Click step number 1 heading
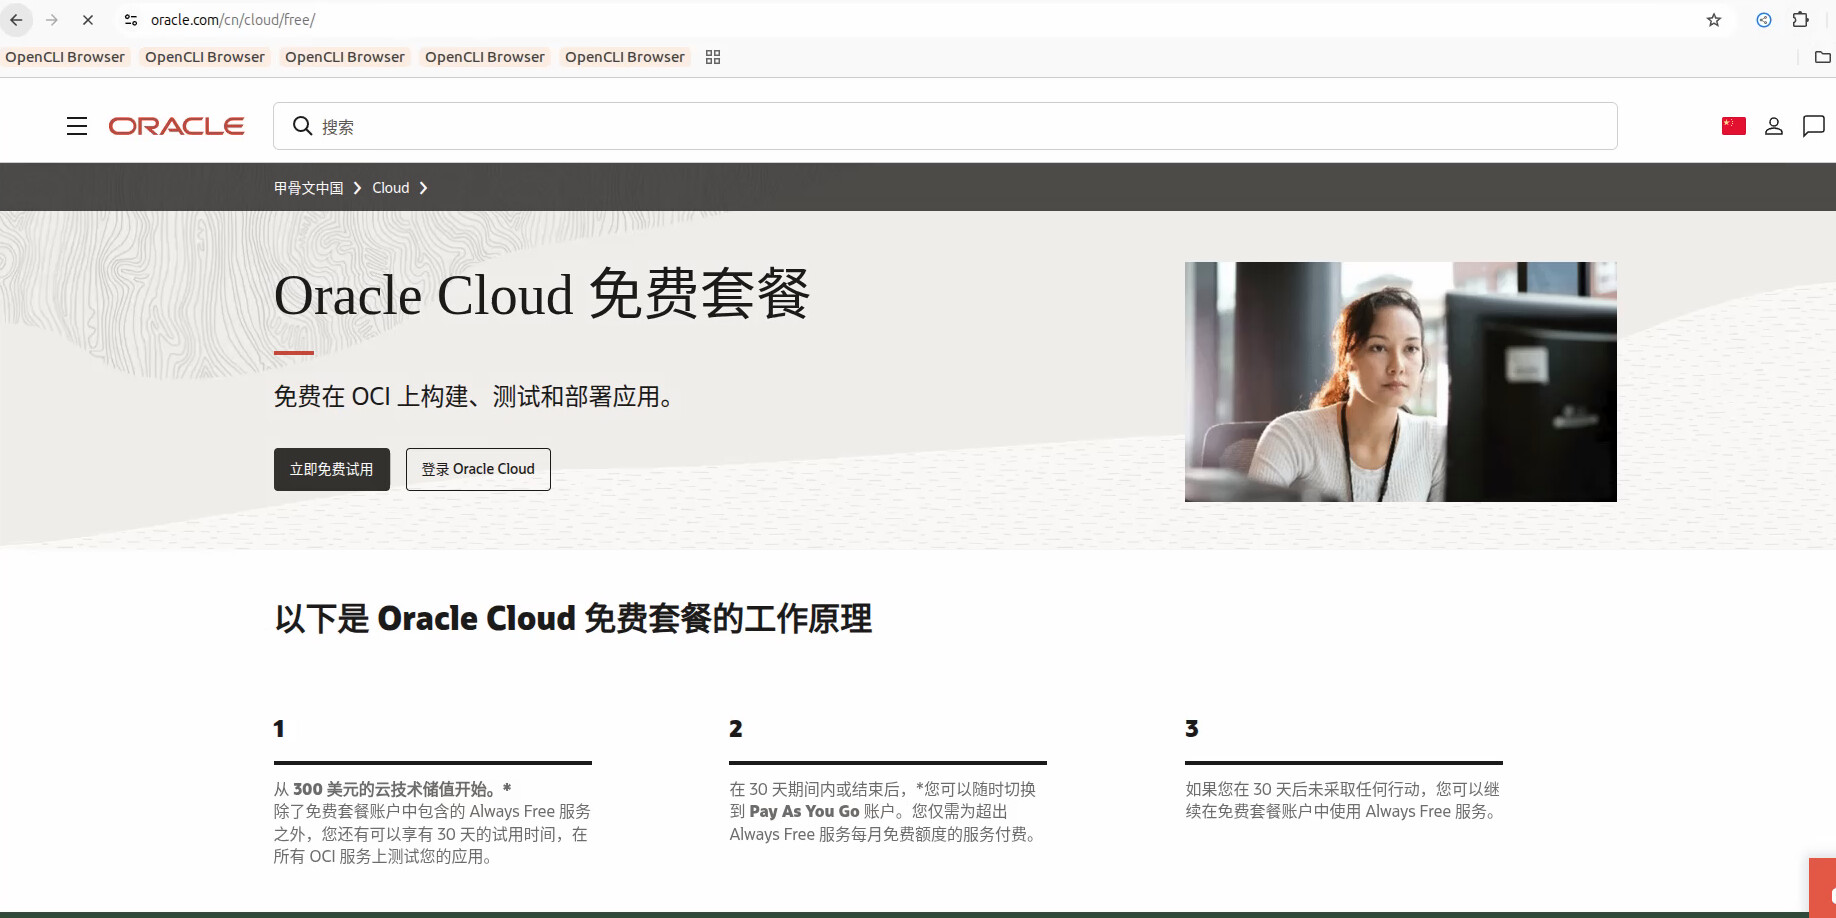This screenshot has height=918, width=1836. (x=279, y=729)
